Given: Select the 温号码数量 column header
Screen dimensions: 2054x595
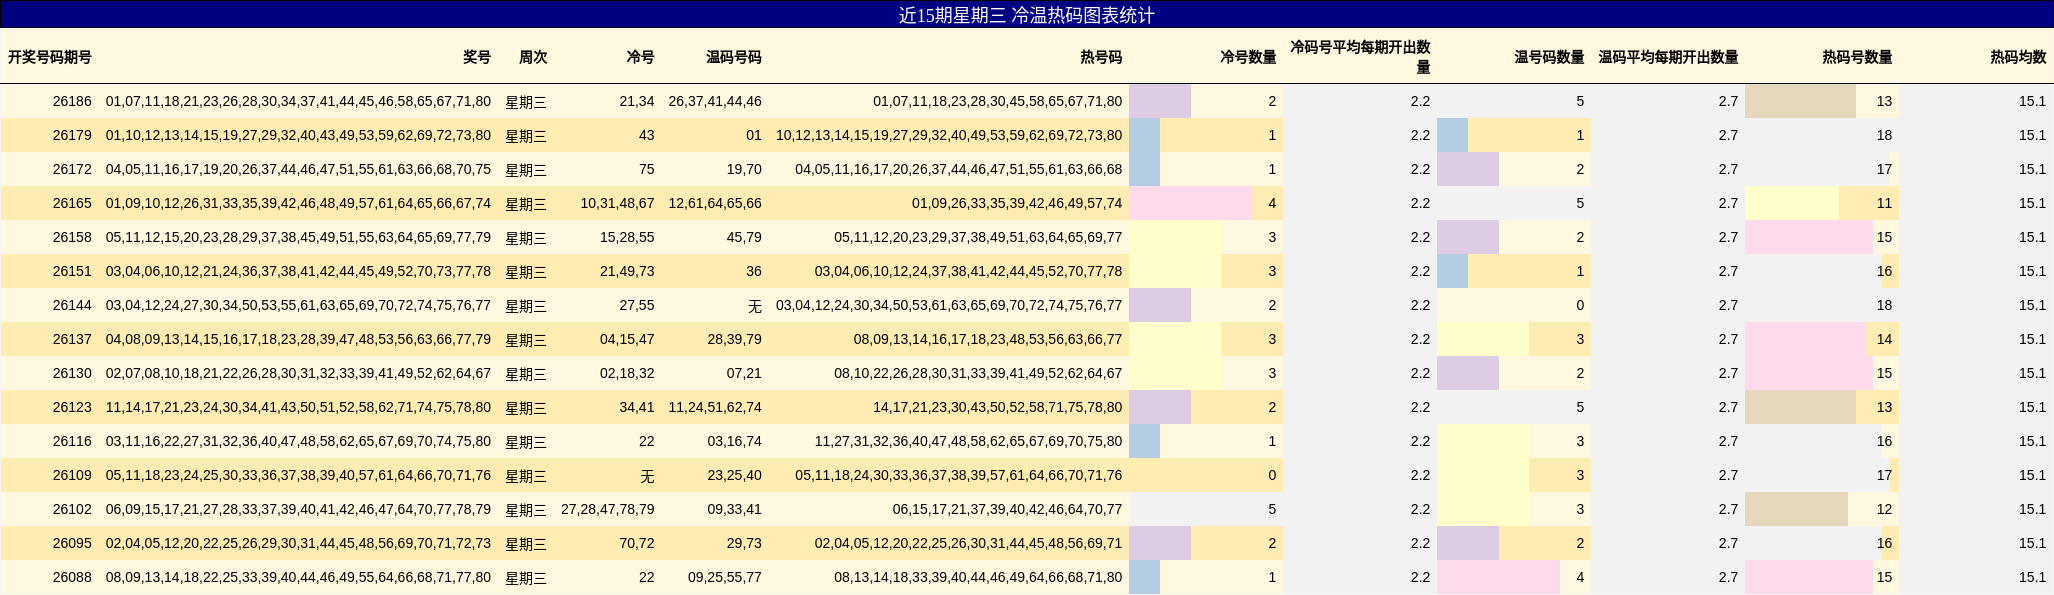Looking at the screenshot, I should click(1549, 57).
